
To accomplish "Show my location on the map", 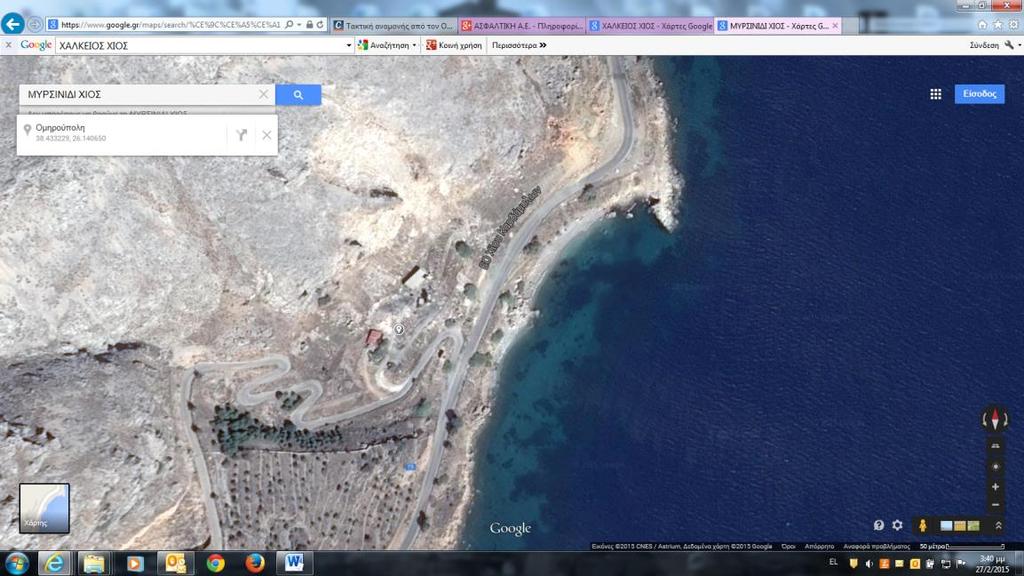I will [x=995, y=466].
